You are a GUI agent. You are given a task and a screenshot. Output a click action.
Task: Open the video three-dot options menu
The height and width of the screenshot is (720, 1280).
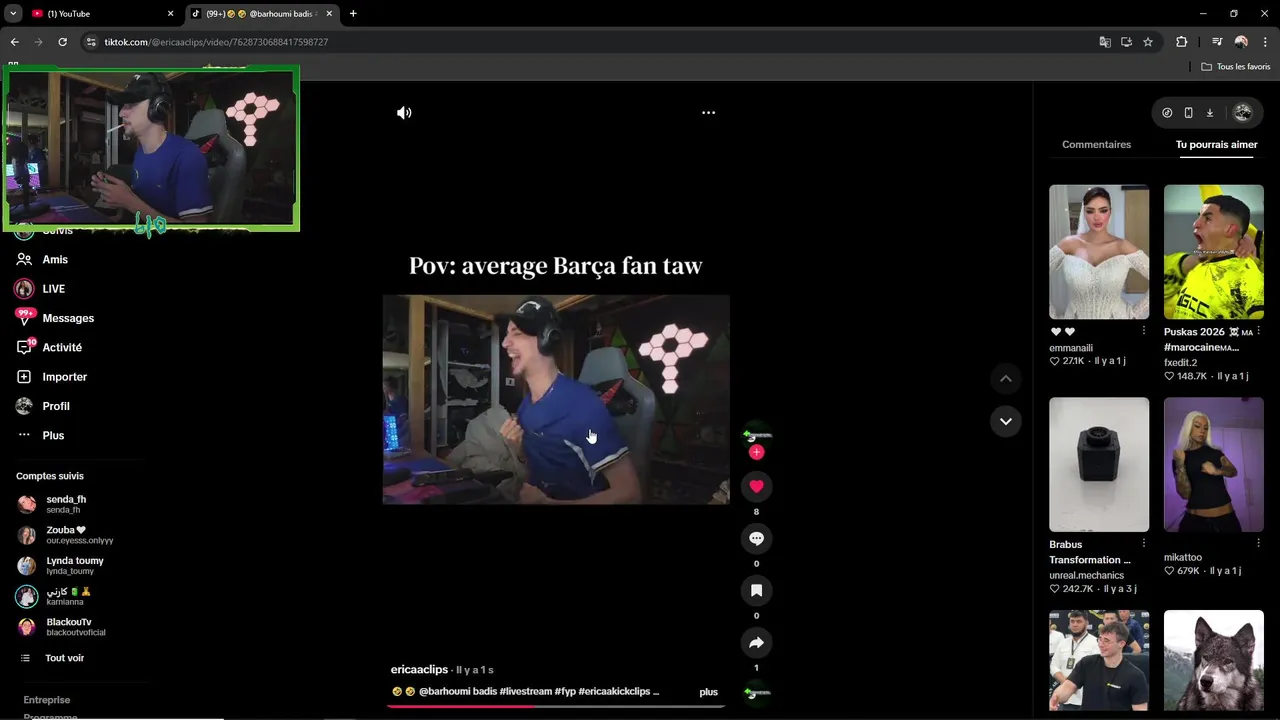(x=708, y=113)
